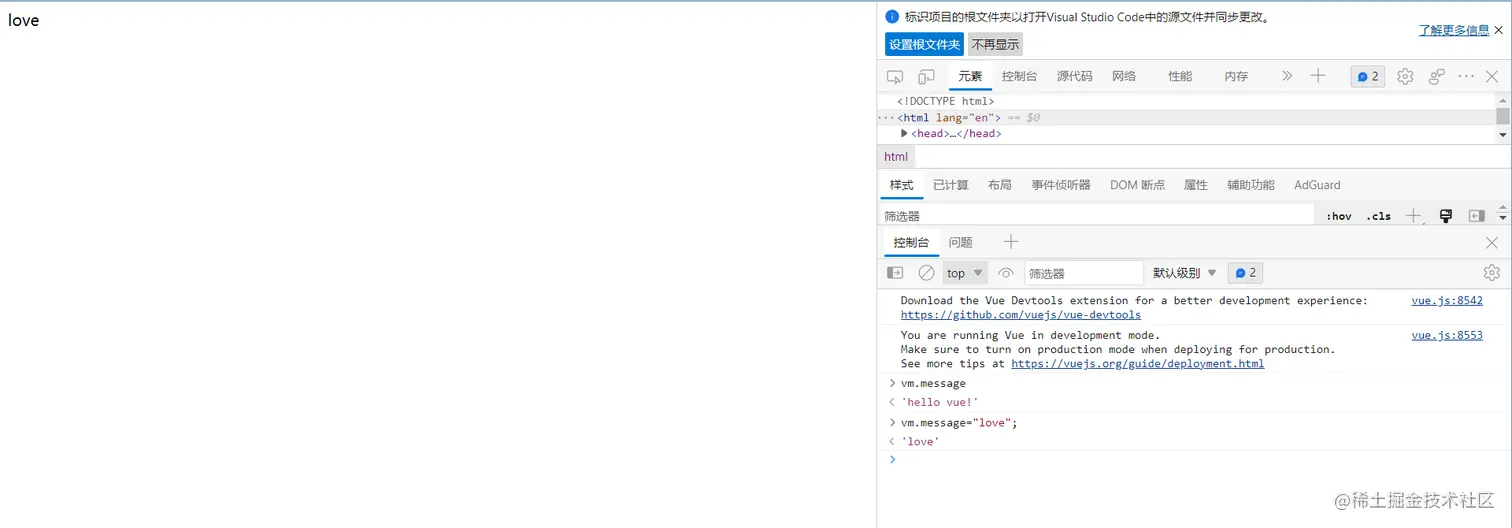Open the vue-devtools GitHub link
The height and width of the screenshot is (528, 1512).
tap(1021, 315)
